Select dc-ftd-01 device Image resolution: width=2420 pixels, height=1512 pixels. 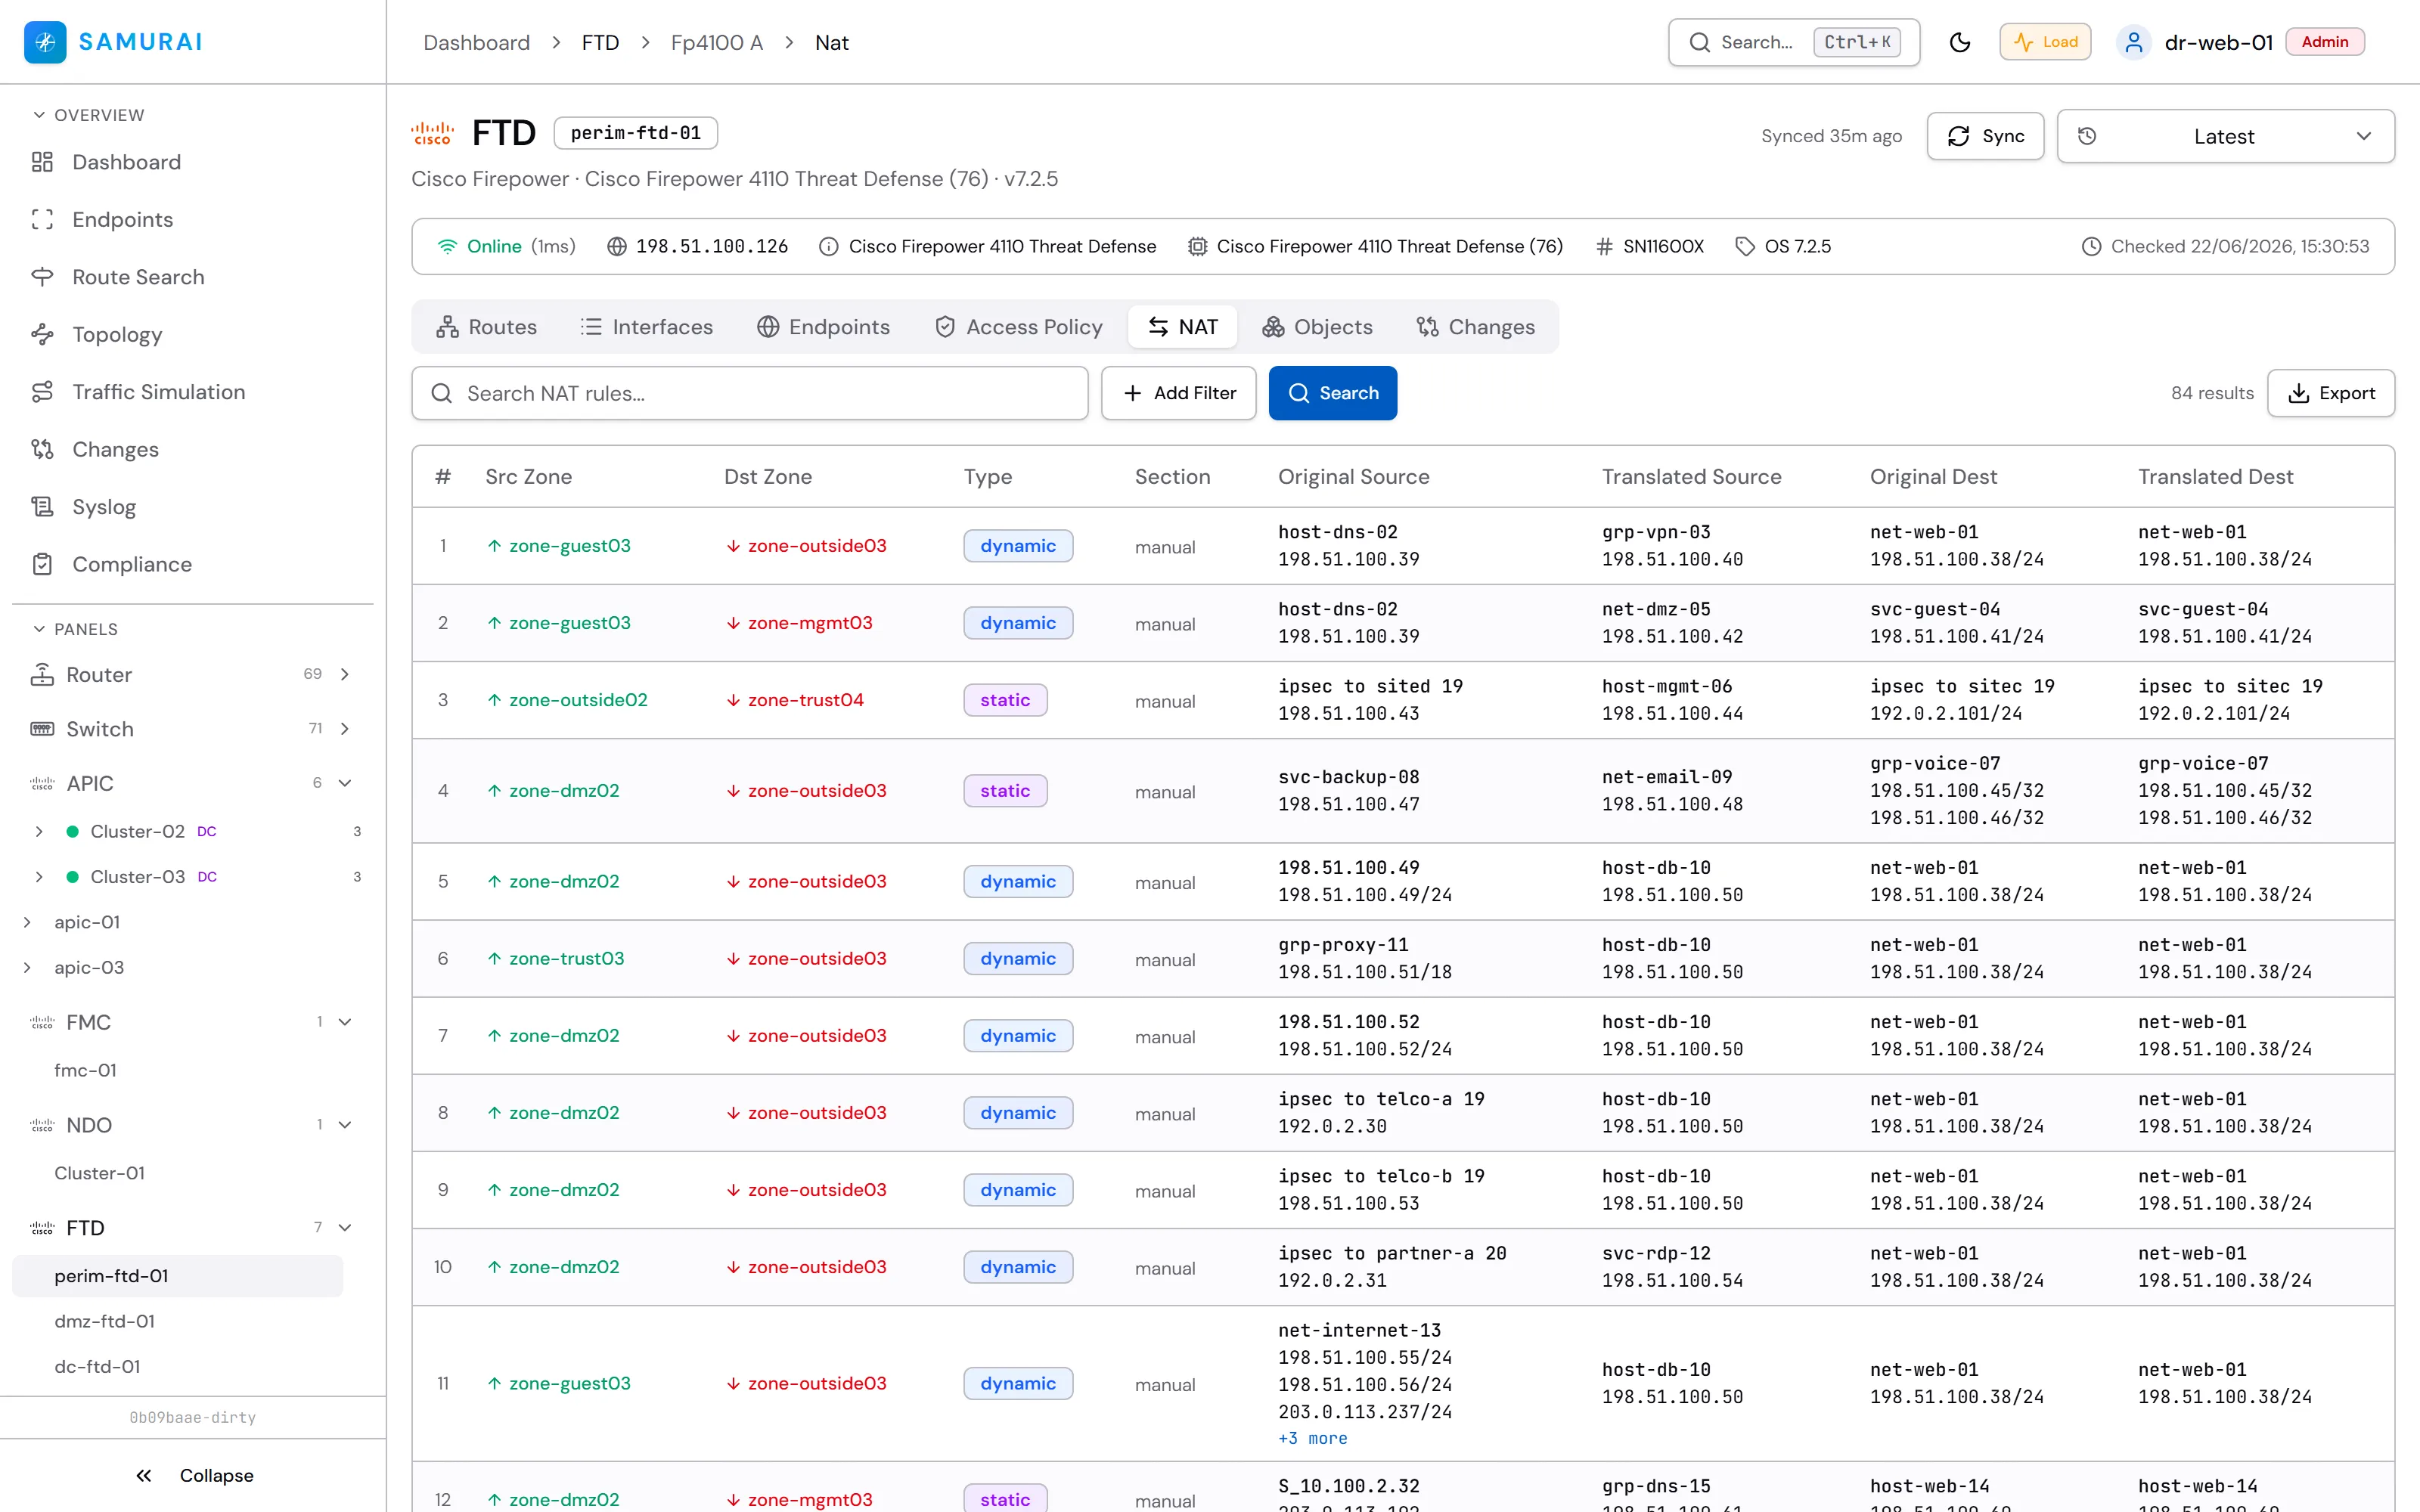97,1366
